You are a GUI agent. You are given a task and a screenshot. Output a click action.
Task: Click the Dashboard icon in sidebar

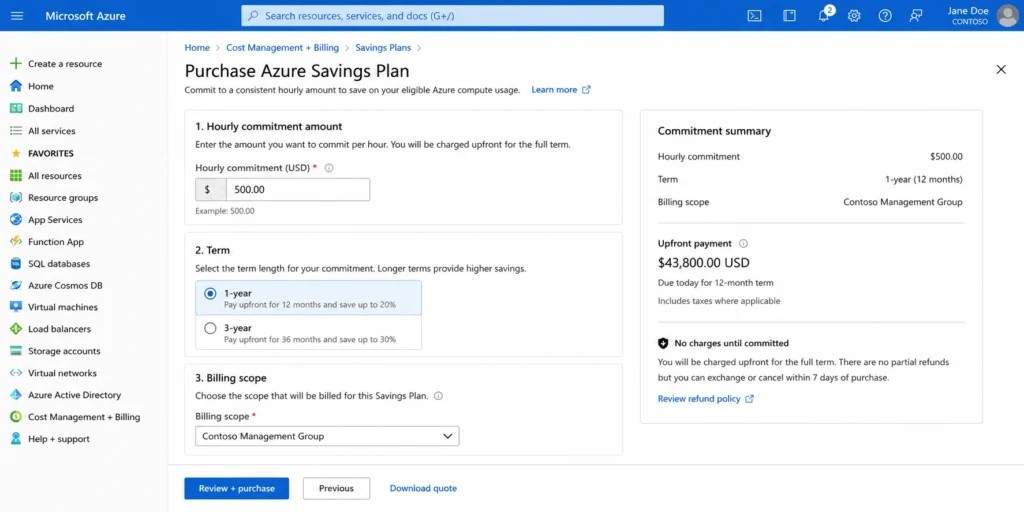[x=16, y=108]
